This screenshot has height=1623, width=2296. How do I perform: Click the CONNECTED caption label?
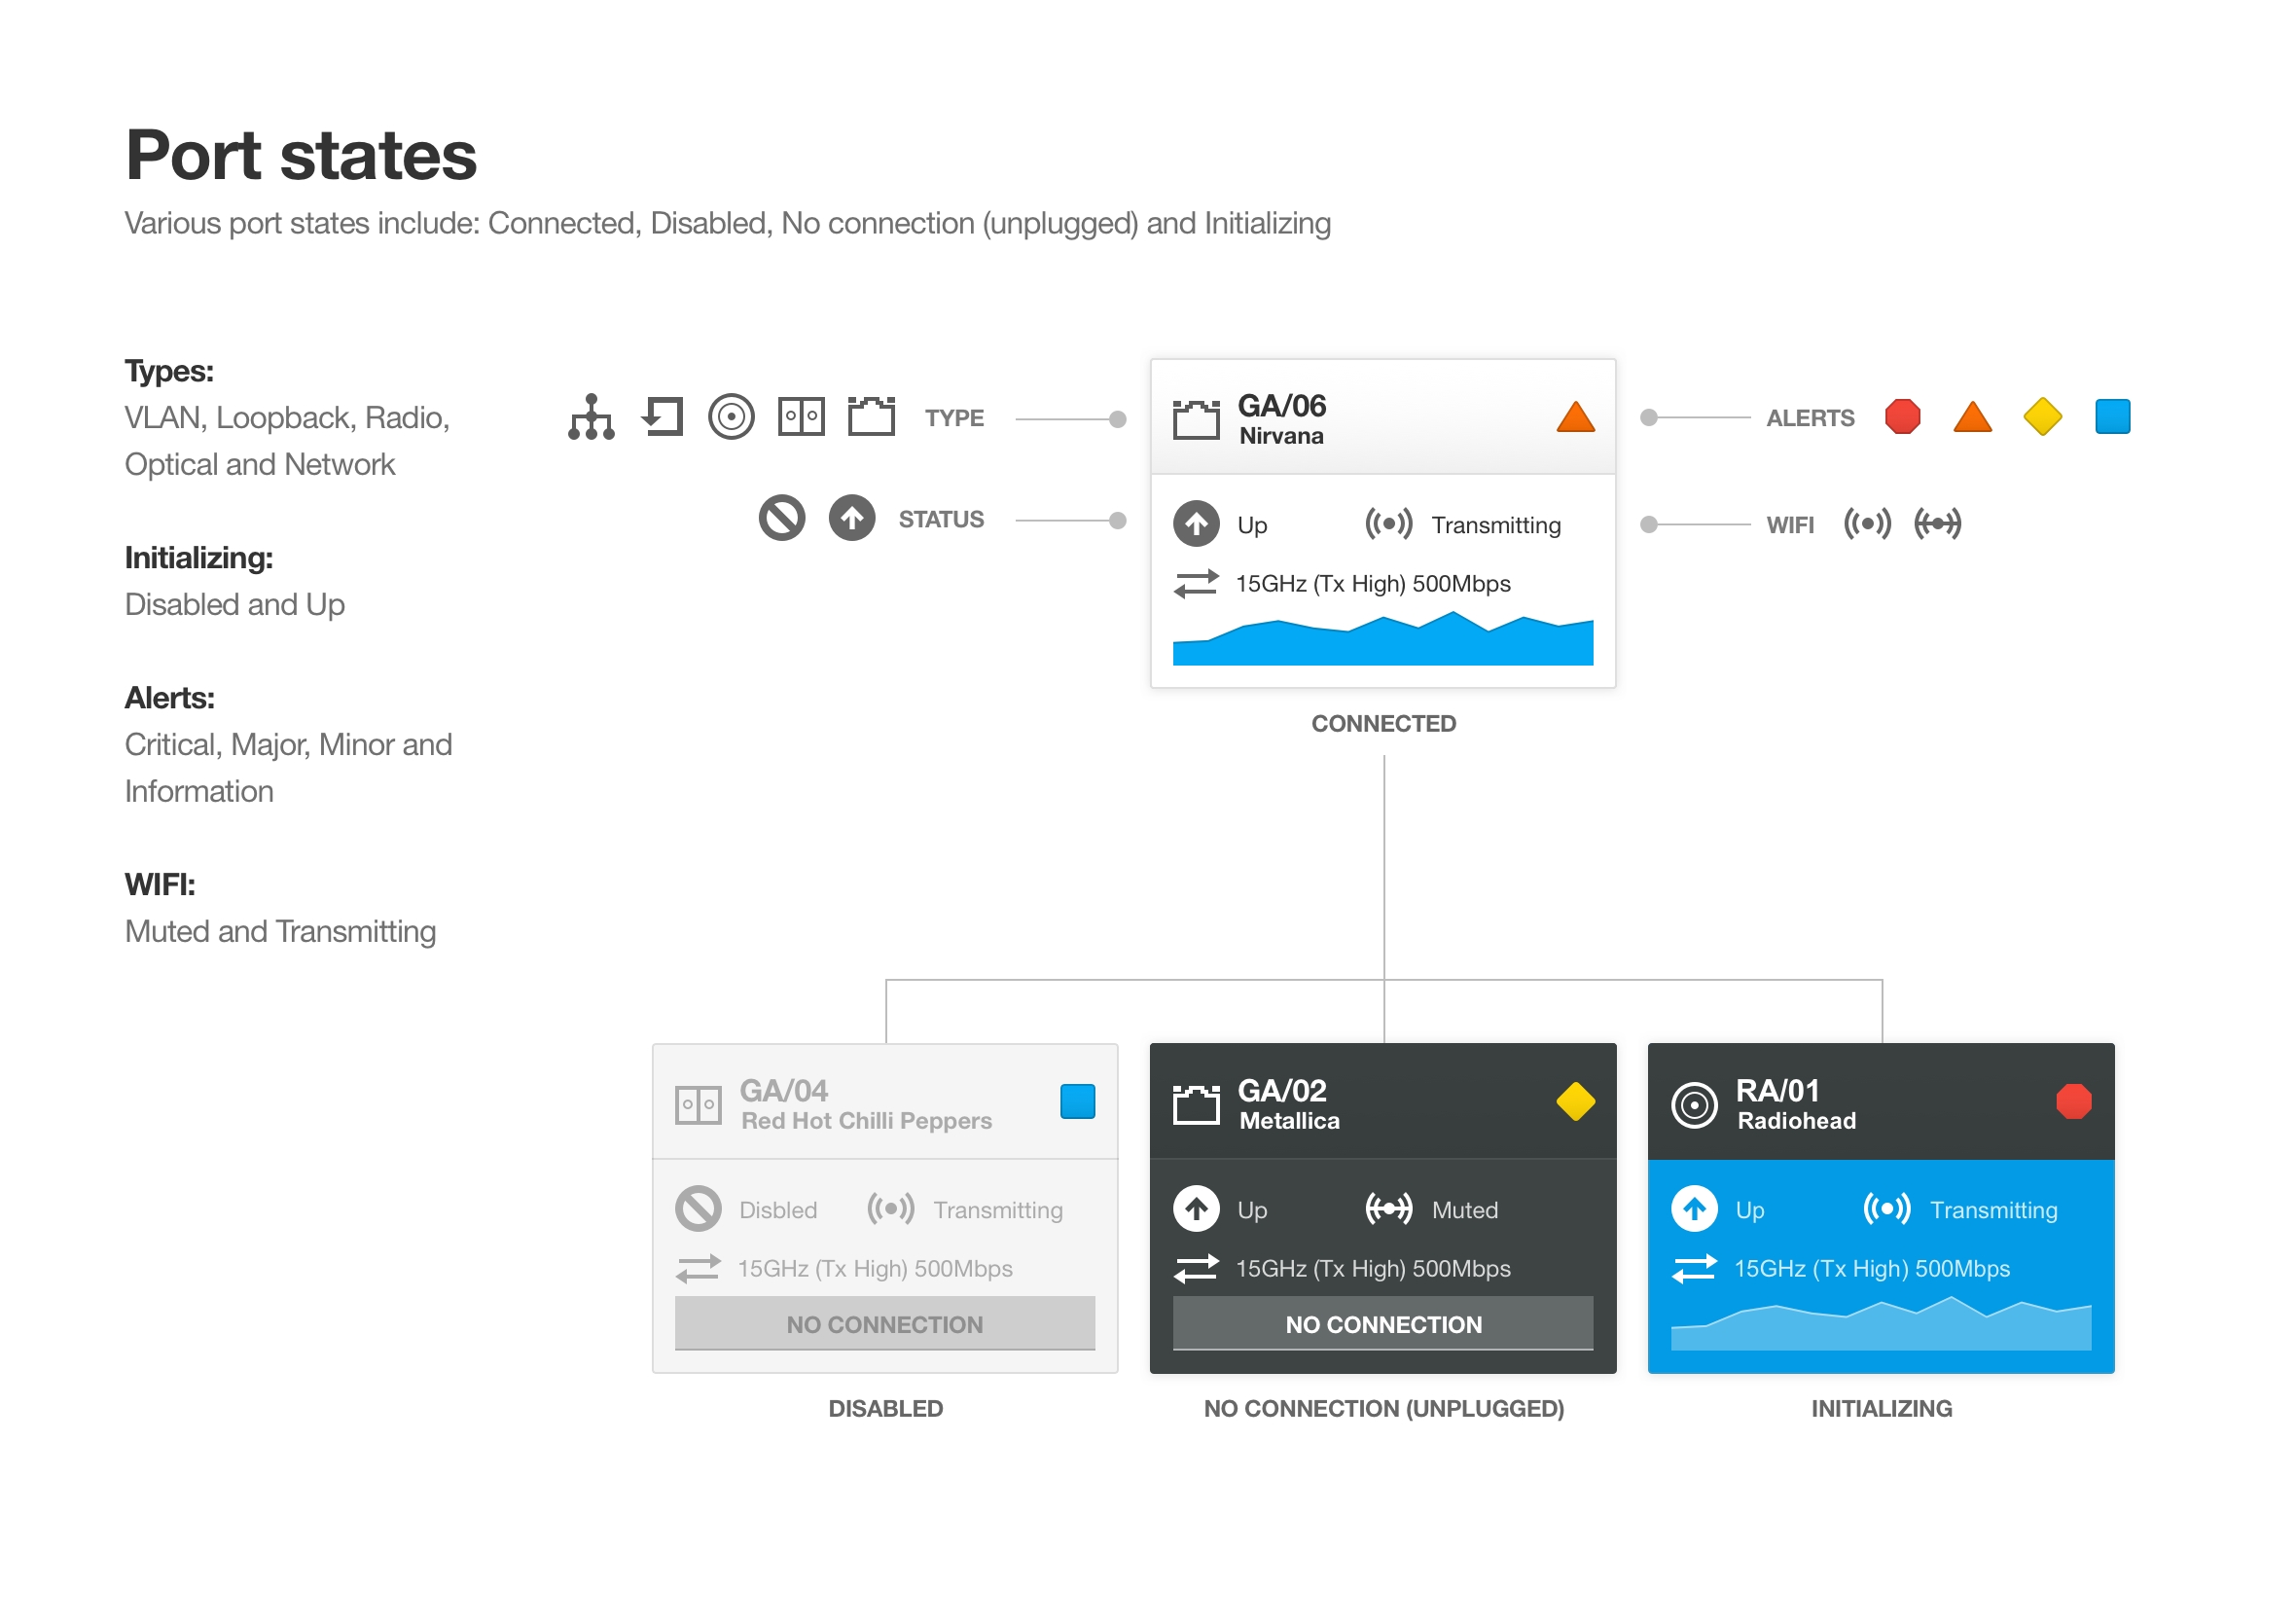click(1383, 723)
